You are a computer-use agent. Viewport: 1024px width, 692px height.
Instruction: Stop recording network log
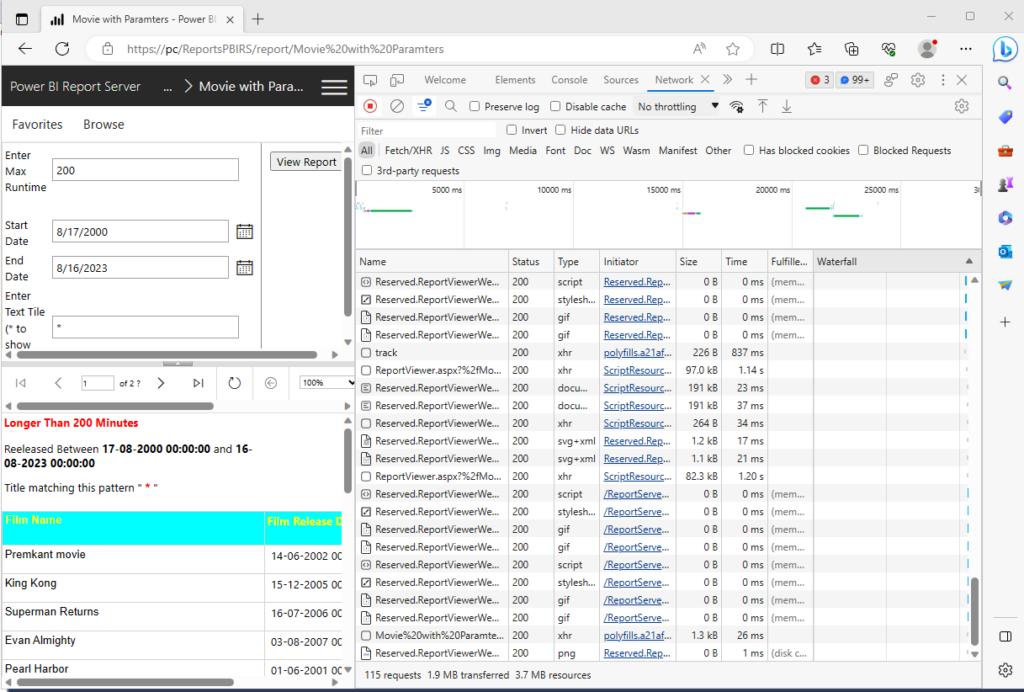click(370, 106)
